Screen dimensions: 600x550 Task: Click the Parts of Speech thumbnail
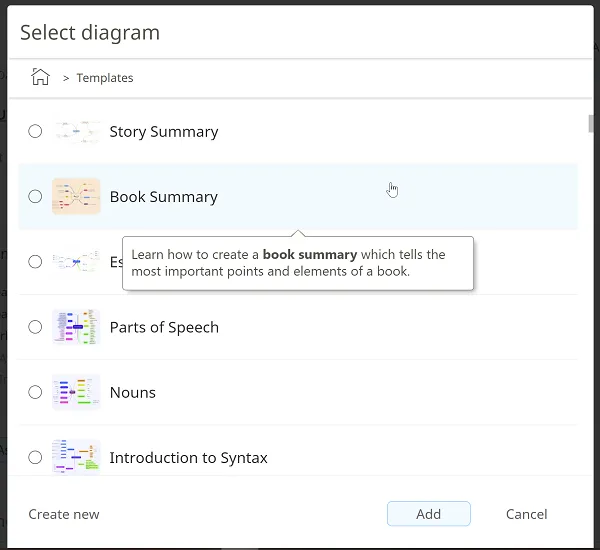[76, 327]
